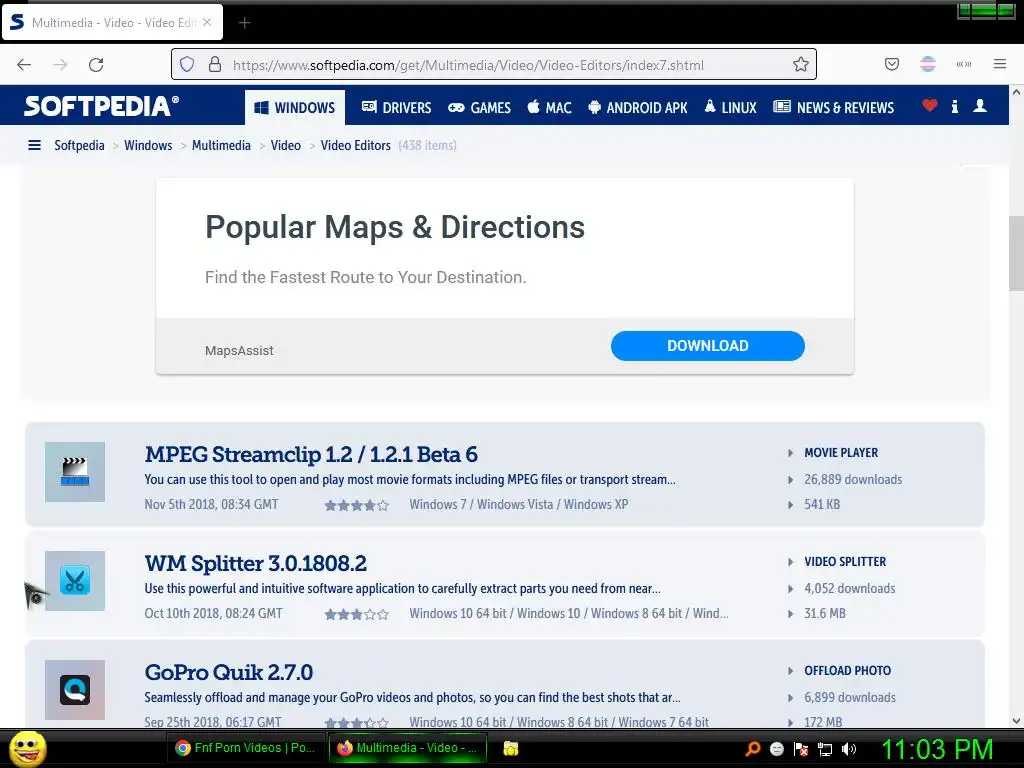Click the 31.6 MB file size text
Image resolution: width=1024 pixels, height=768 pixels.
point(825,613)
